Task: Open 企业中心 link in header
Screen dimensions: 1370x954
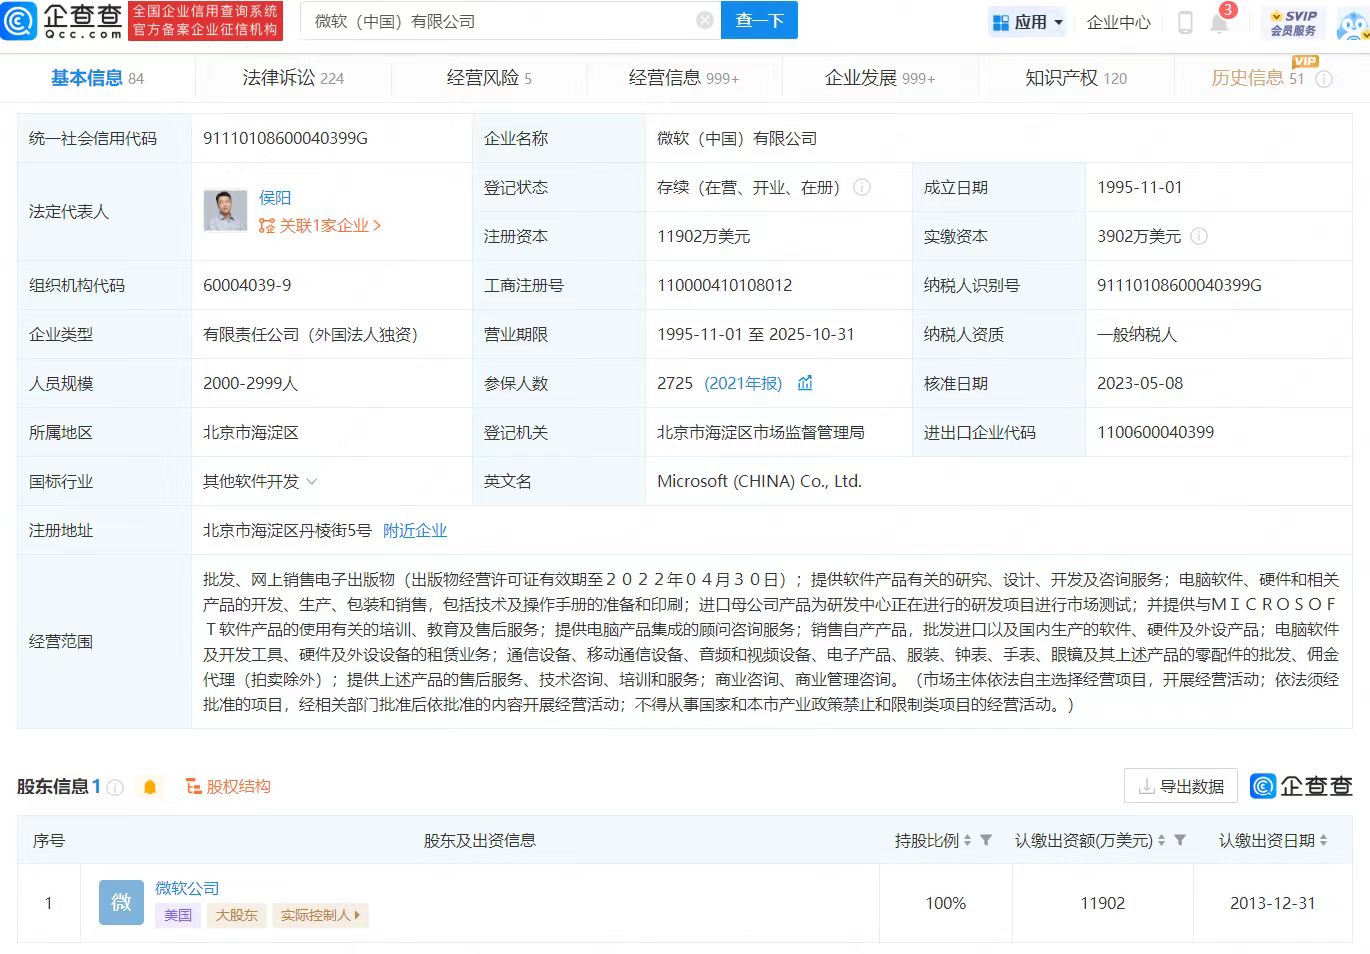Action: coord(1118,22)
